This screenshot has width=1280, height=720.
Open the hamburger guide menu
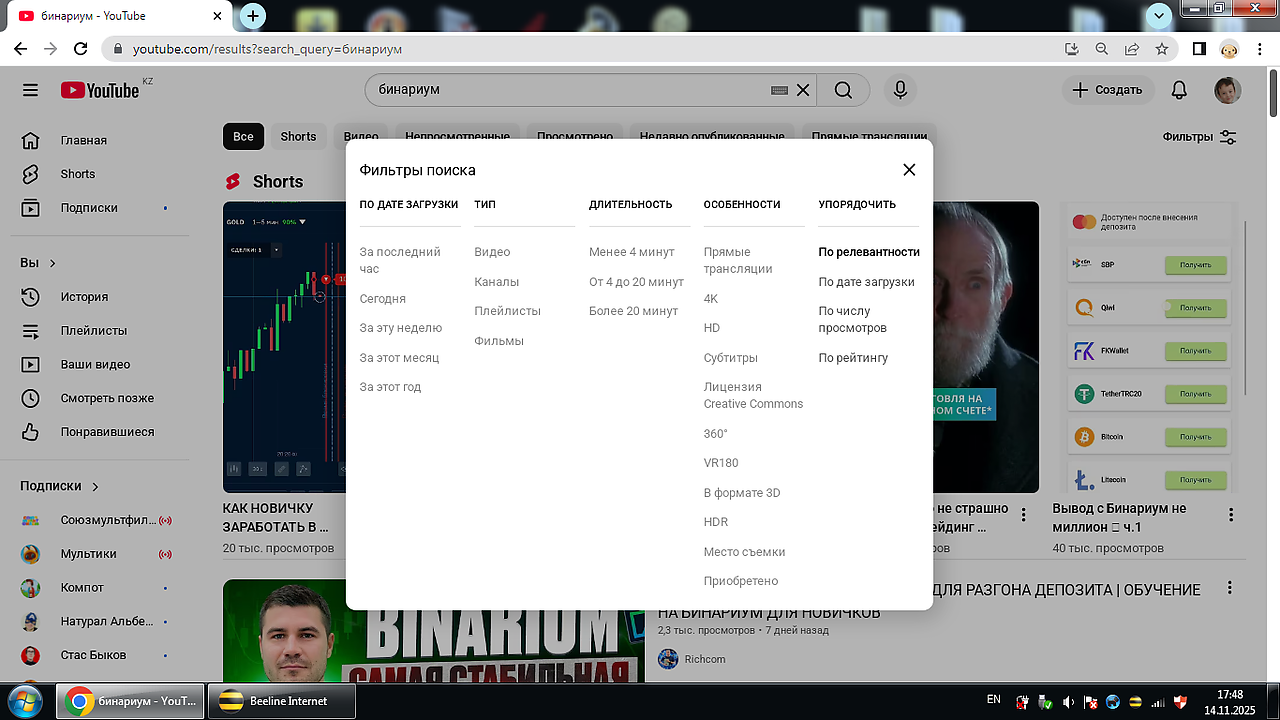point(30,90)
